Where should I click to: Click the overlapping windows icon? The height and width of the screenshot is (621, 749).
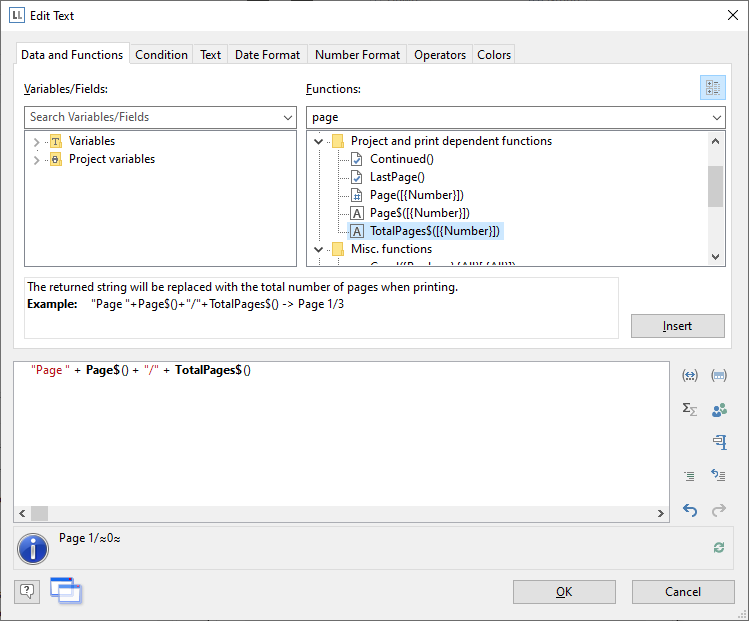coord(66,591)
